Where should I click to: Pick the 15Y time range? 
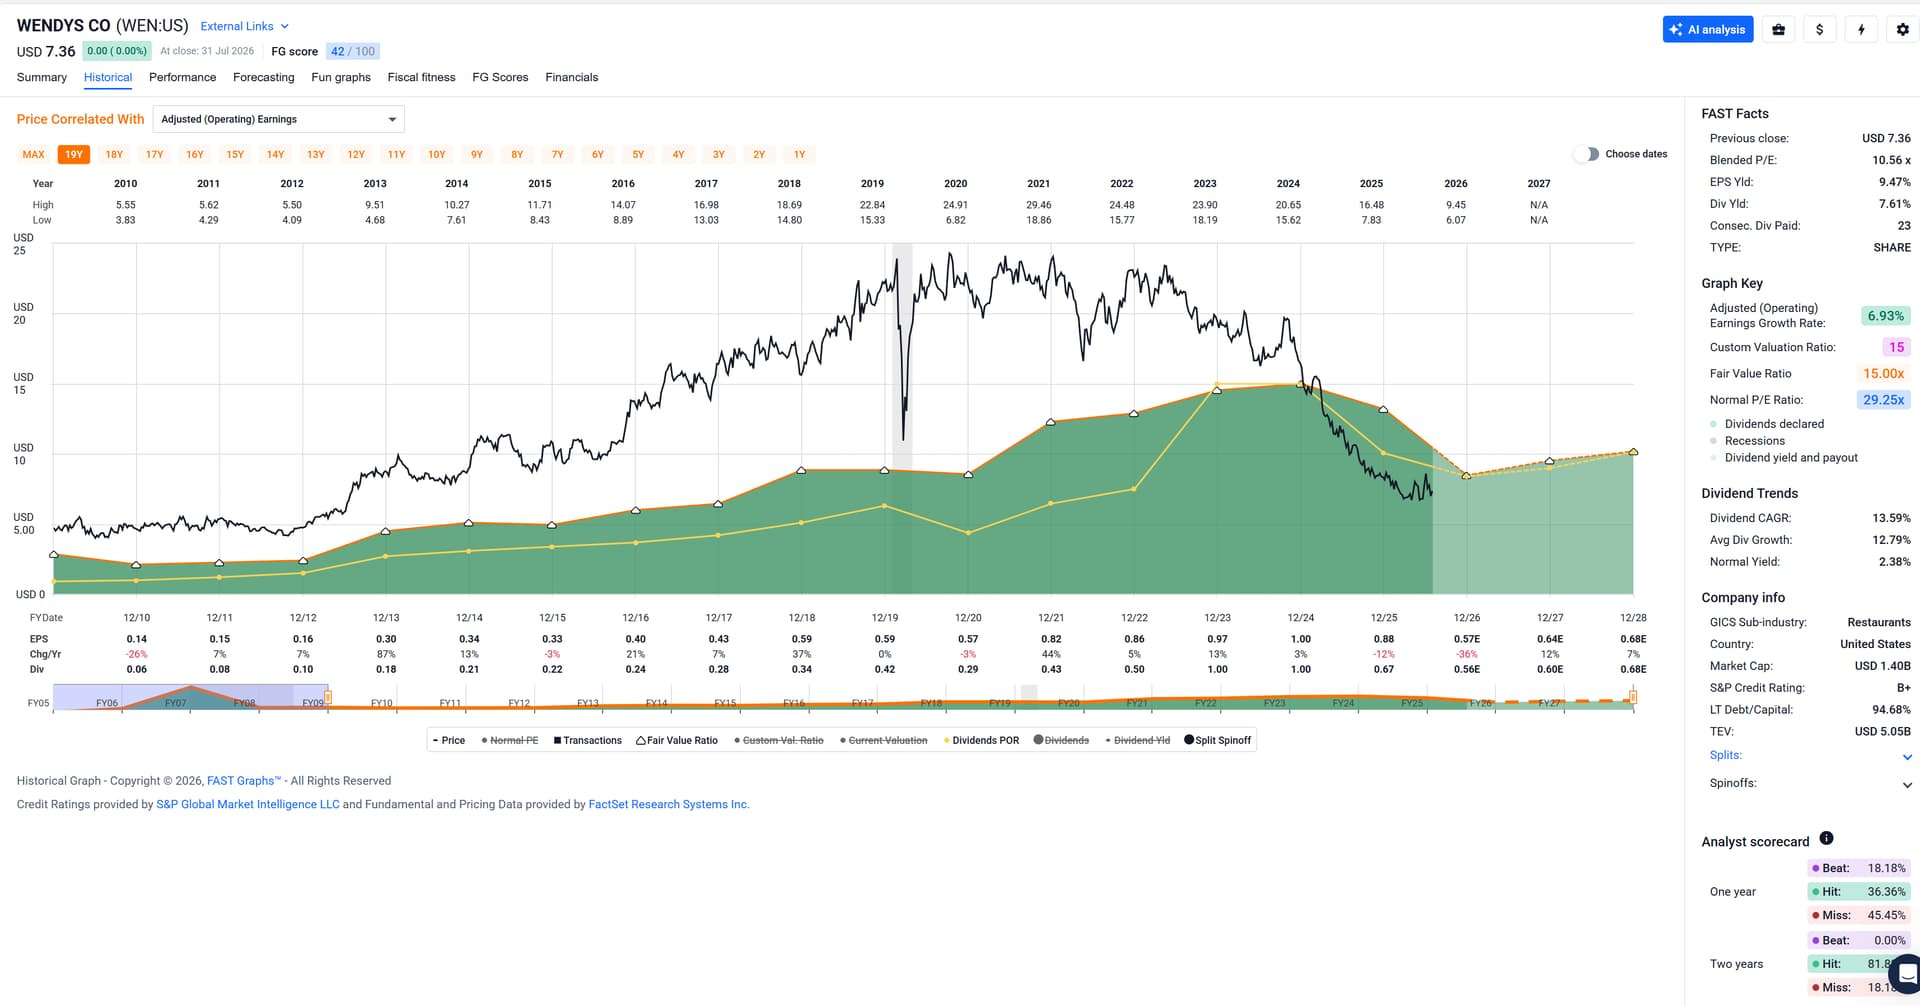[x=235, y=155]
